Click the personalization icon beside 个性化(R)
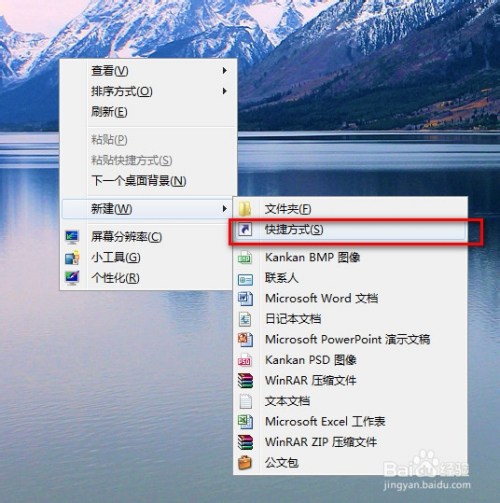500x503 pixels. pos(72,278)
